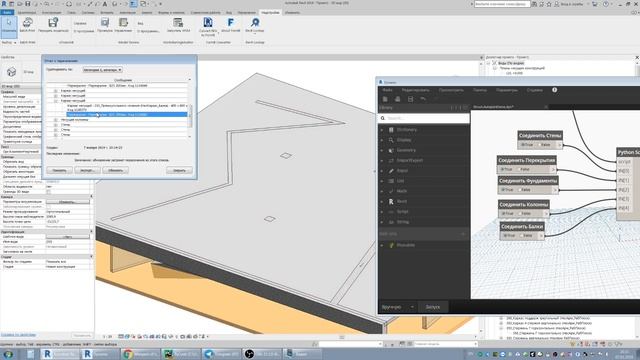This screenshot has width=640, height=360.
Task: Click the Закрыть button in warnings dialog
Action: click(x=179, y=170)
